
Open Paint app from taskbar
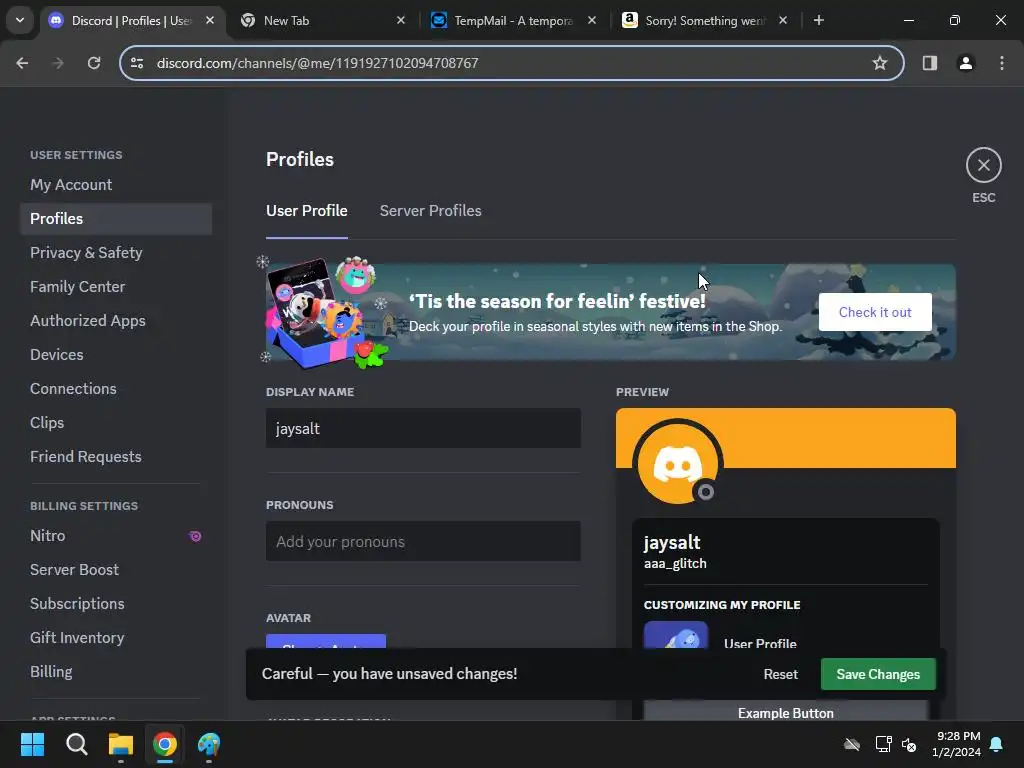[209, 744]
